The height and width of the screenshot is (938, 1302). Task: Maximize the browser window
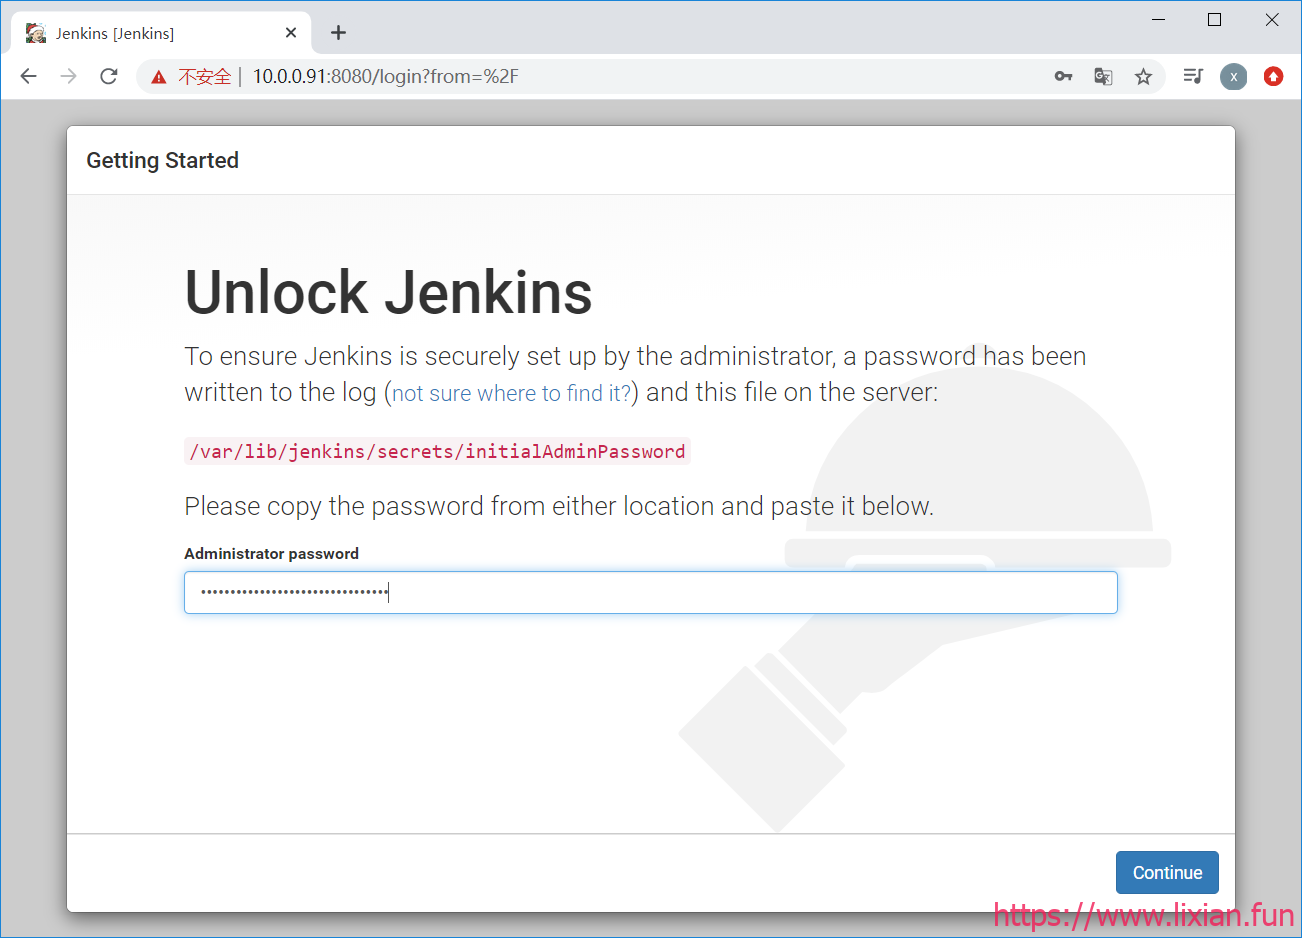(1214, 20)
